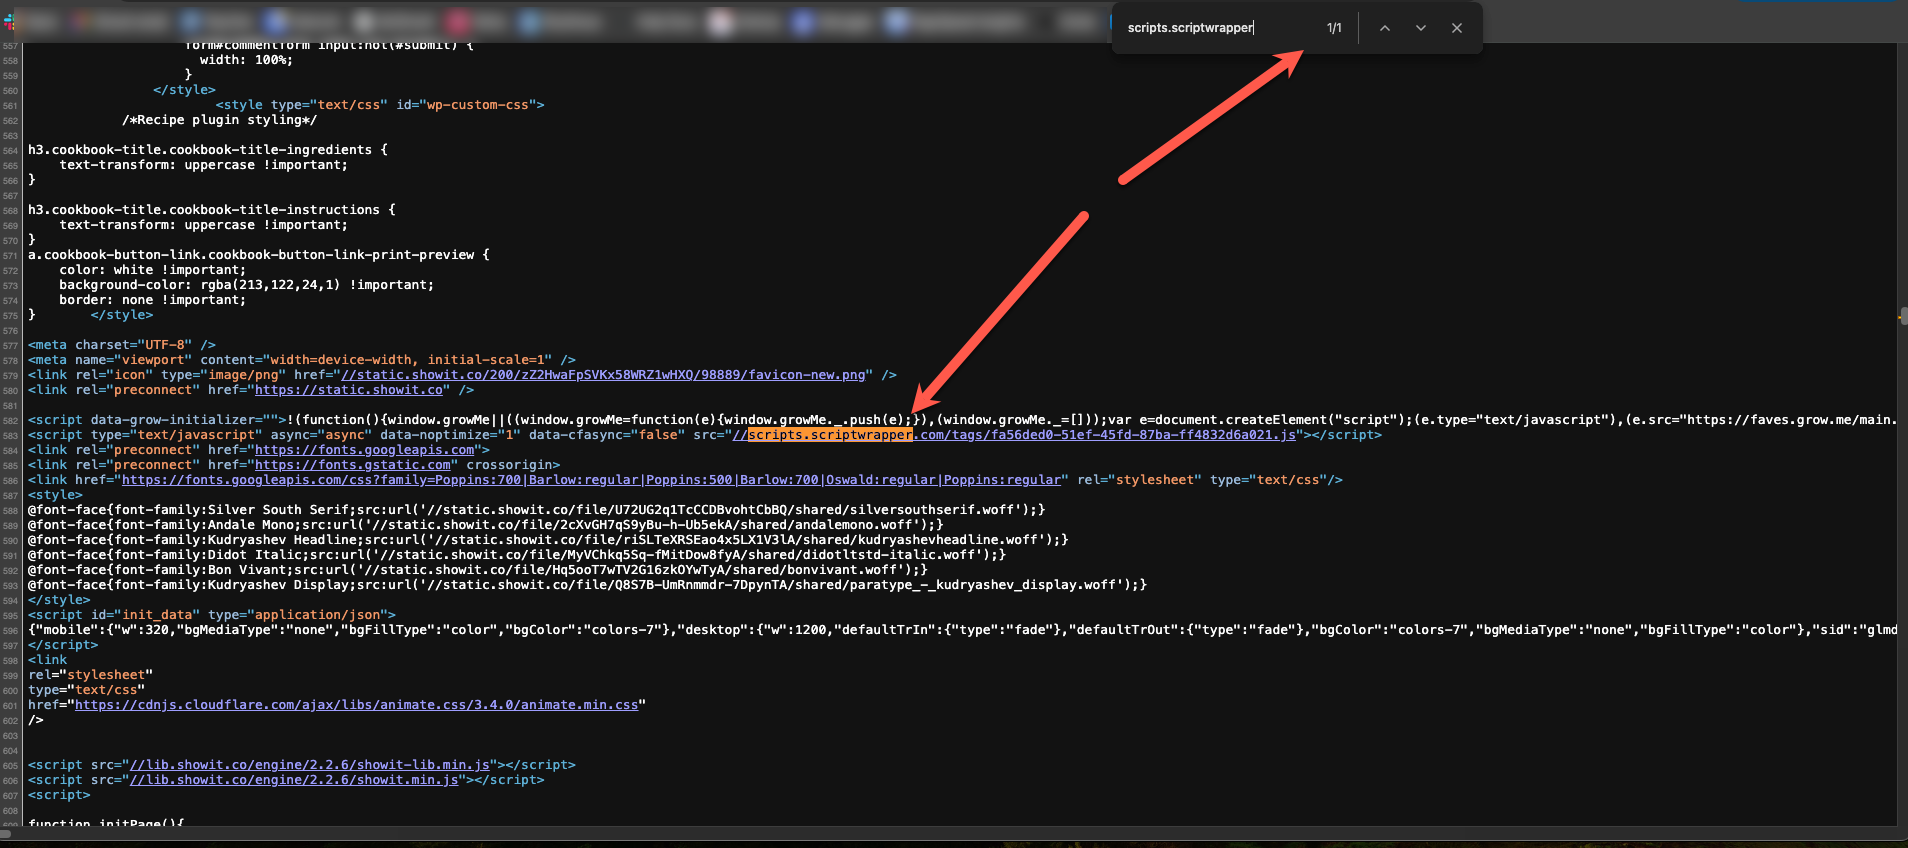Click the highlighted scripts.scriptwrapper match
This screenshot has width=1908, height=848.
tap(830, 435)
